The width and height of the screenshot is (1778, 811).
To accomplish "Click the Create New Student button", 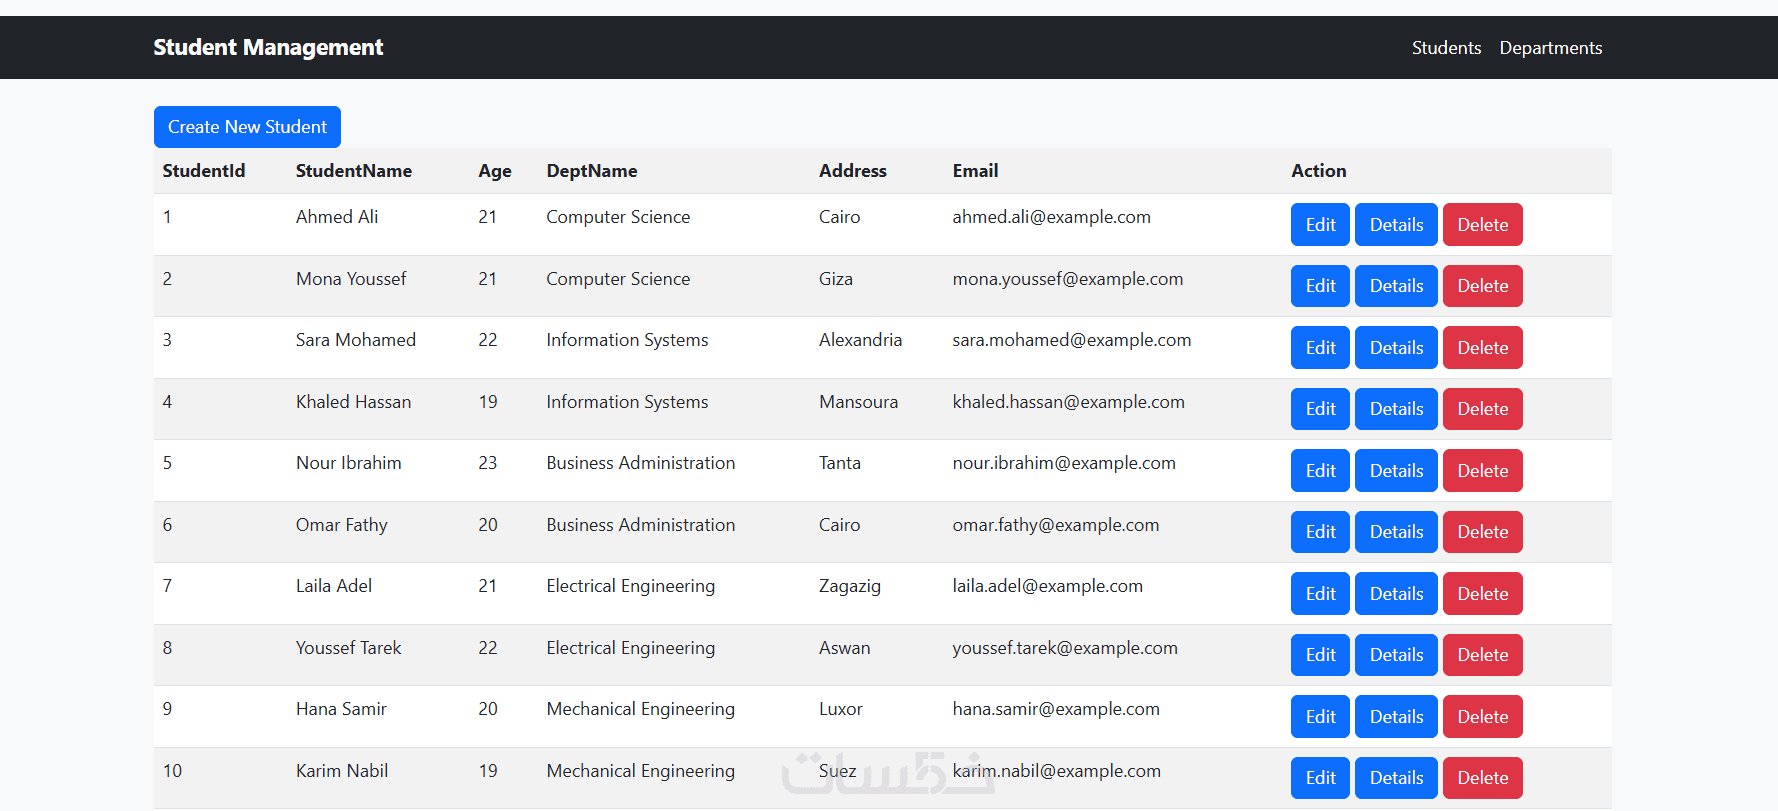I will [247, 127].
